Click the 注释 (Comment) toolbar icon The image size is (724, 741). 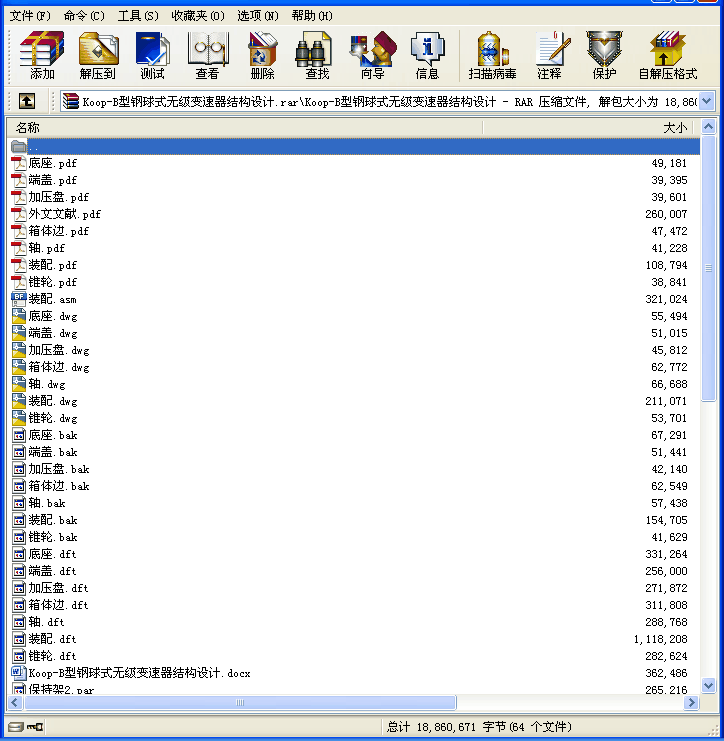click(x=549, y=55)
